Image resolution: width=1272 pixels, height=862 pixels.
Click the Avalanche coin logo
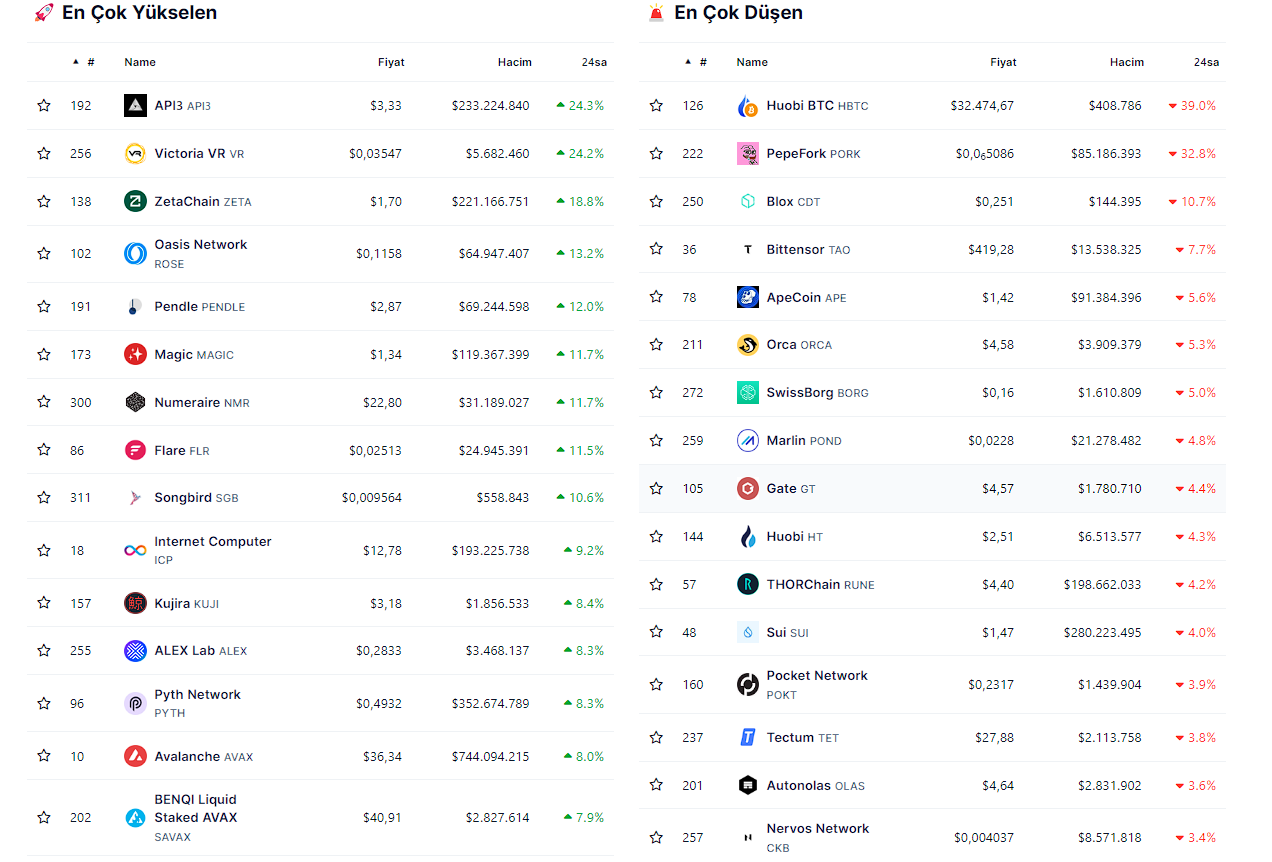coord(135,756)
